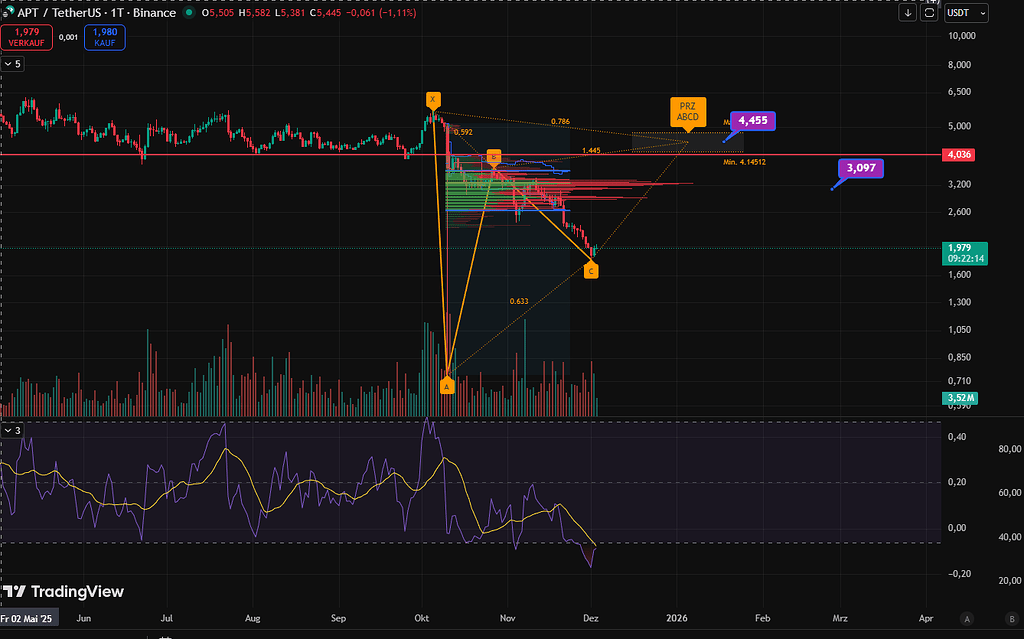Viewport: 1024px width, 639px height.
Task: Click the purple 3,097 price callout
Action: pyautogui.click(x=861, y=168)
